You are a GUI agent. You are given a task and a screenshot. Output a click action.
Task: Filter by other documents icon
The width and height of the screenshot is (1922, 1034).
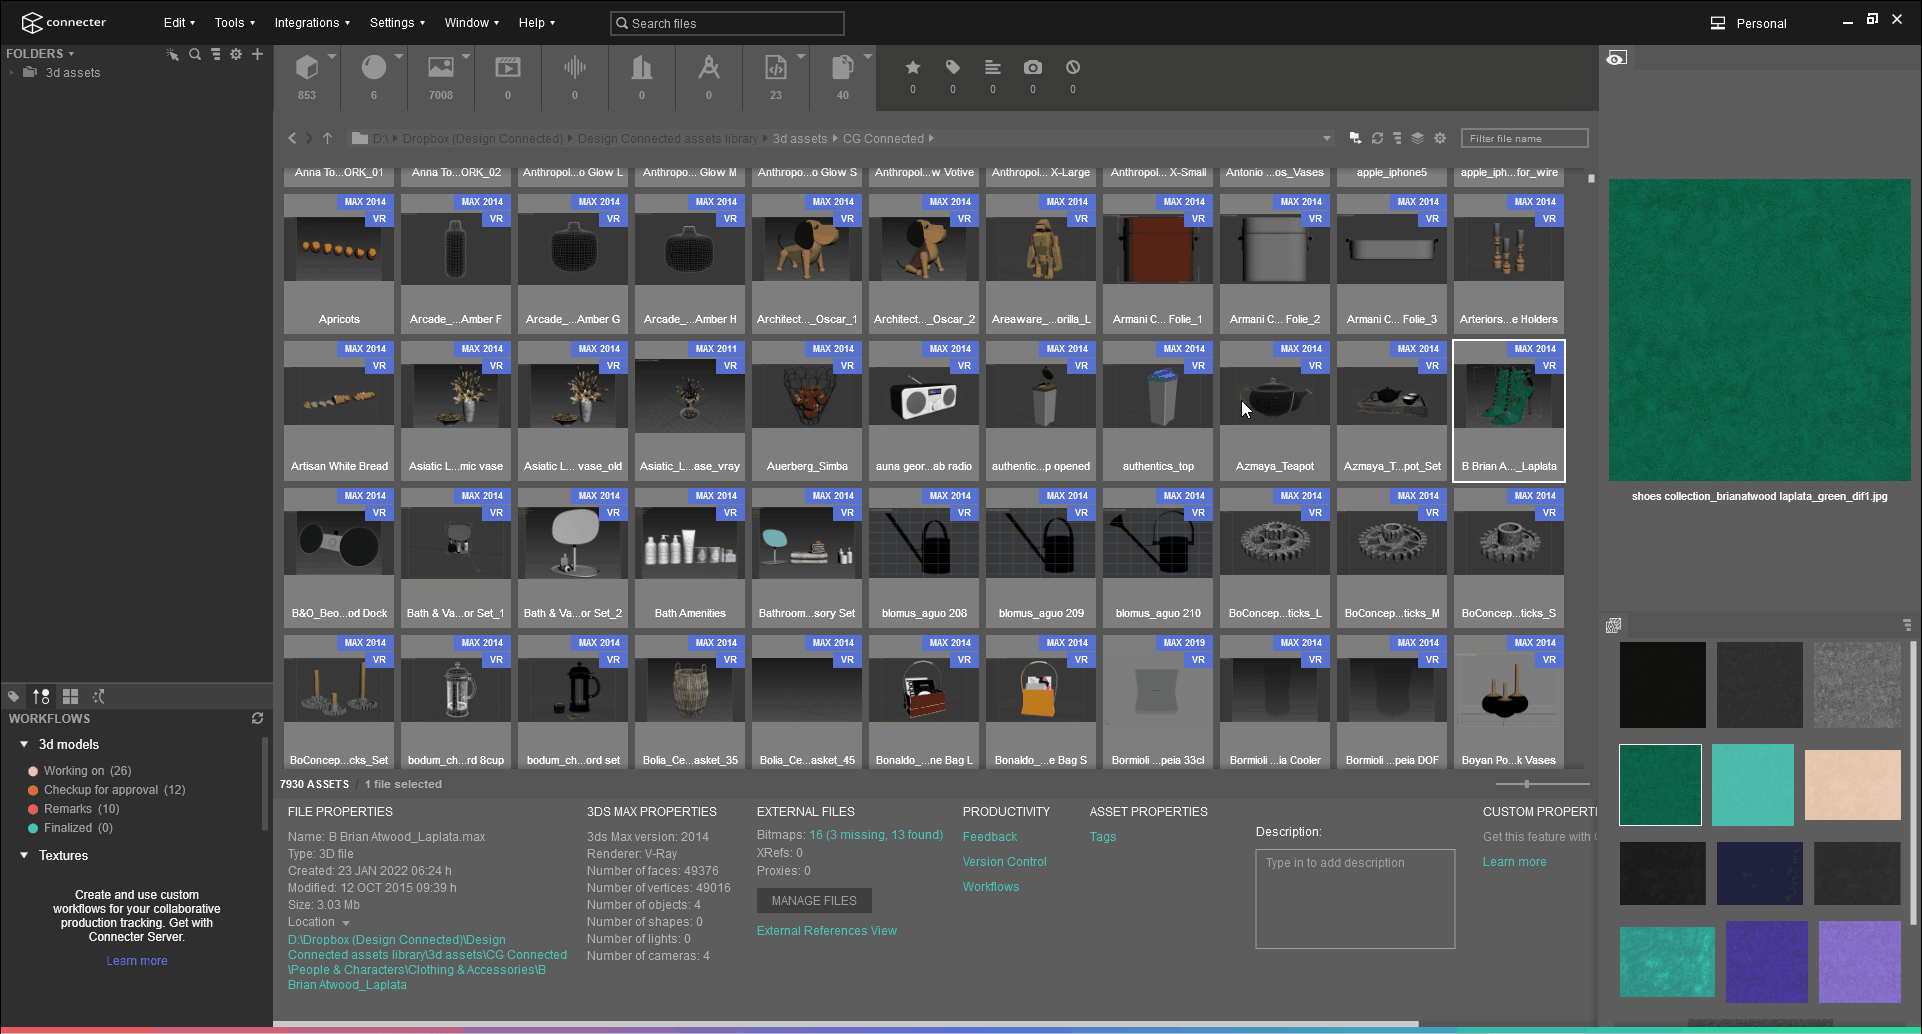coord(843,68)
